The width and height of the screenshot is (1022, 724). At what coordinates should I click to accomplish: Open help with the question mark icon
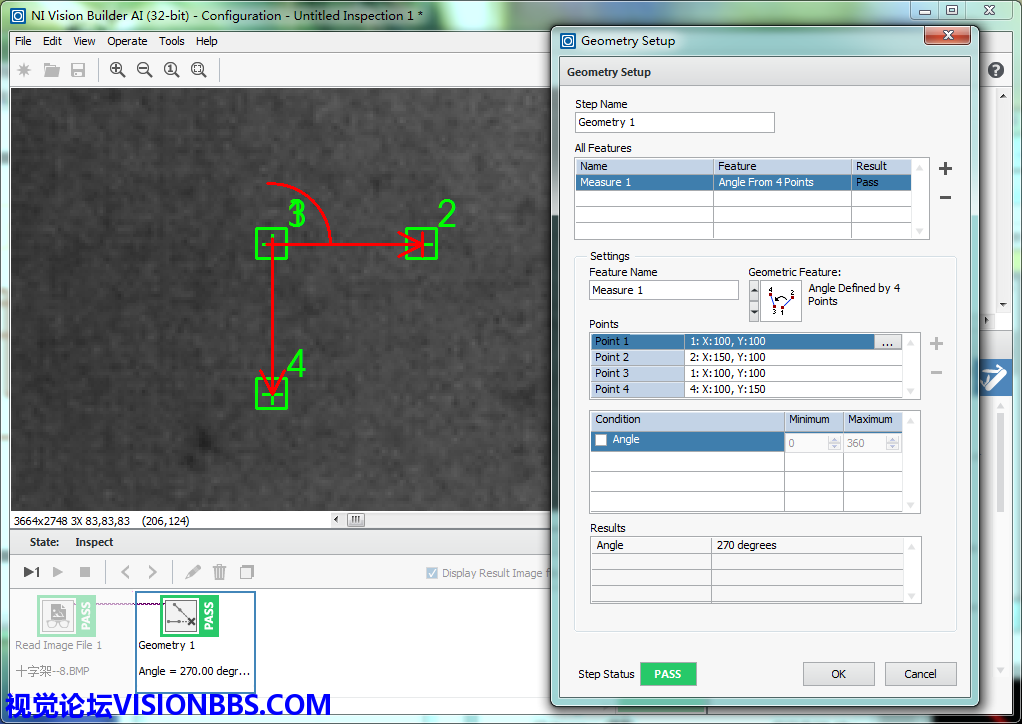pos(995,70)
